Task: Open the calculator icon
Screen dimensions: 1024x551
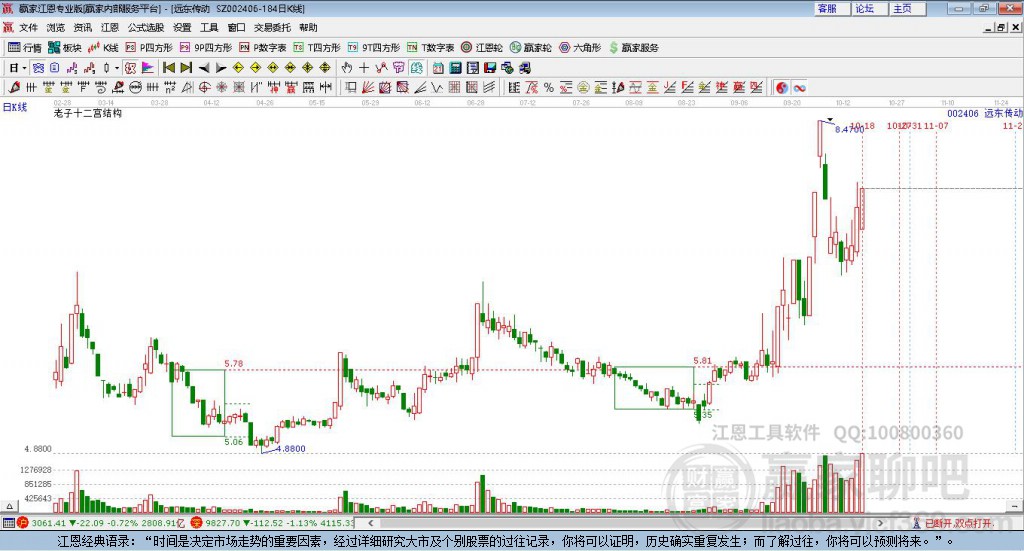Action: (x=455, y=68)
